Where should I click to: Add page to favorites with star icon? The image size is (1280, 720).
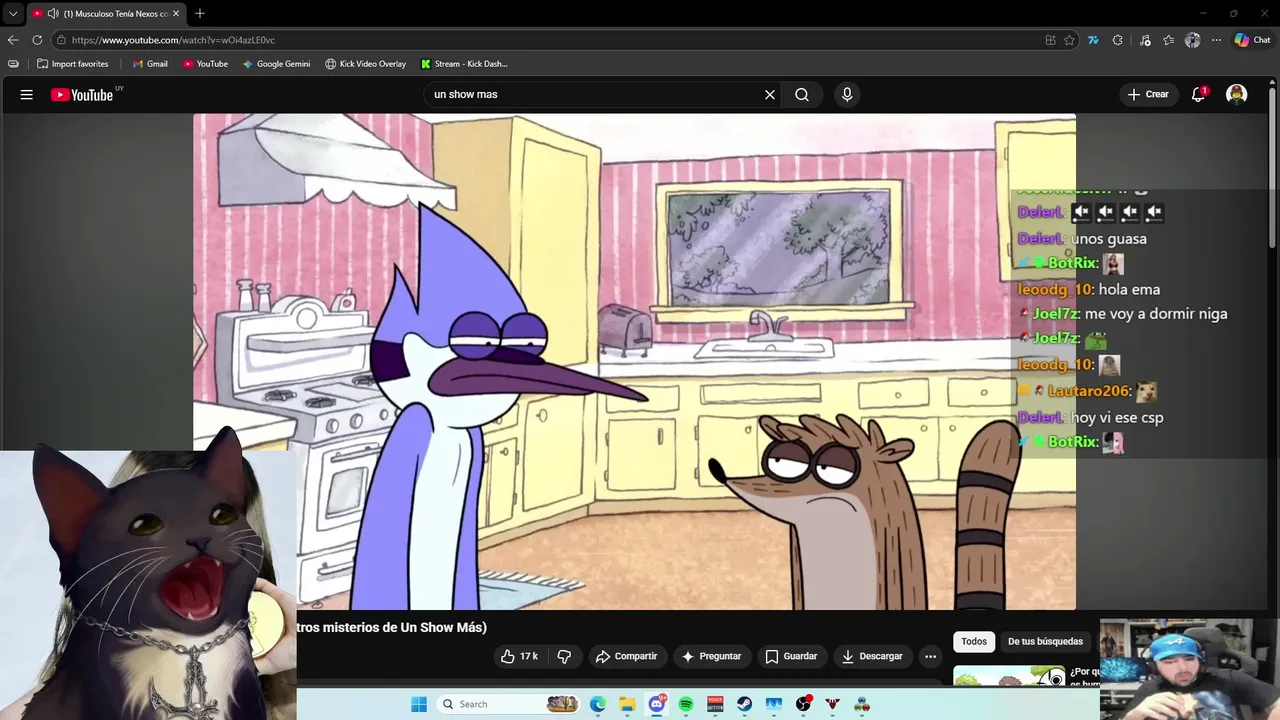1069,40
